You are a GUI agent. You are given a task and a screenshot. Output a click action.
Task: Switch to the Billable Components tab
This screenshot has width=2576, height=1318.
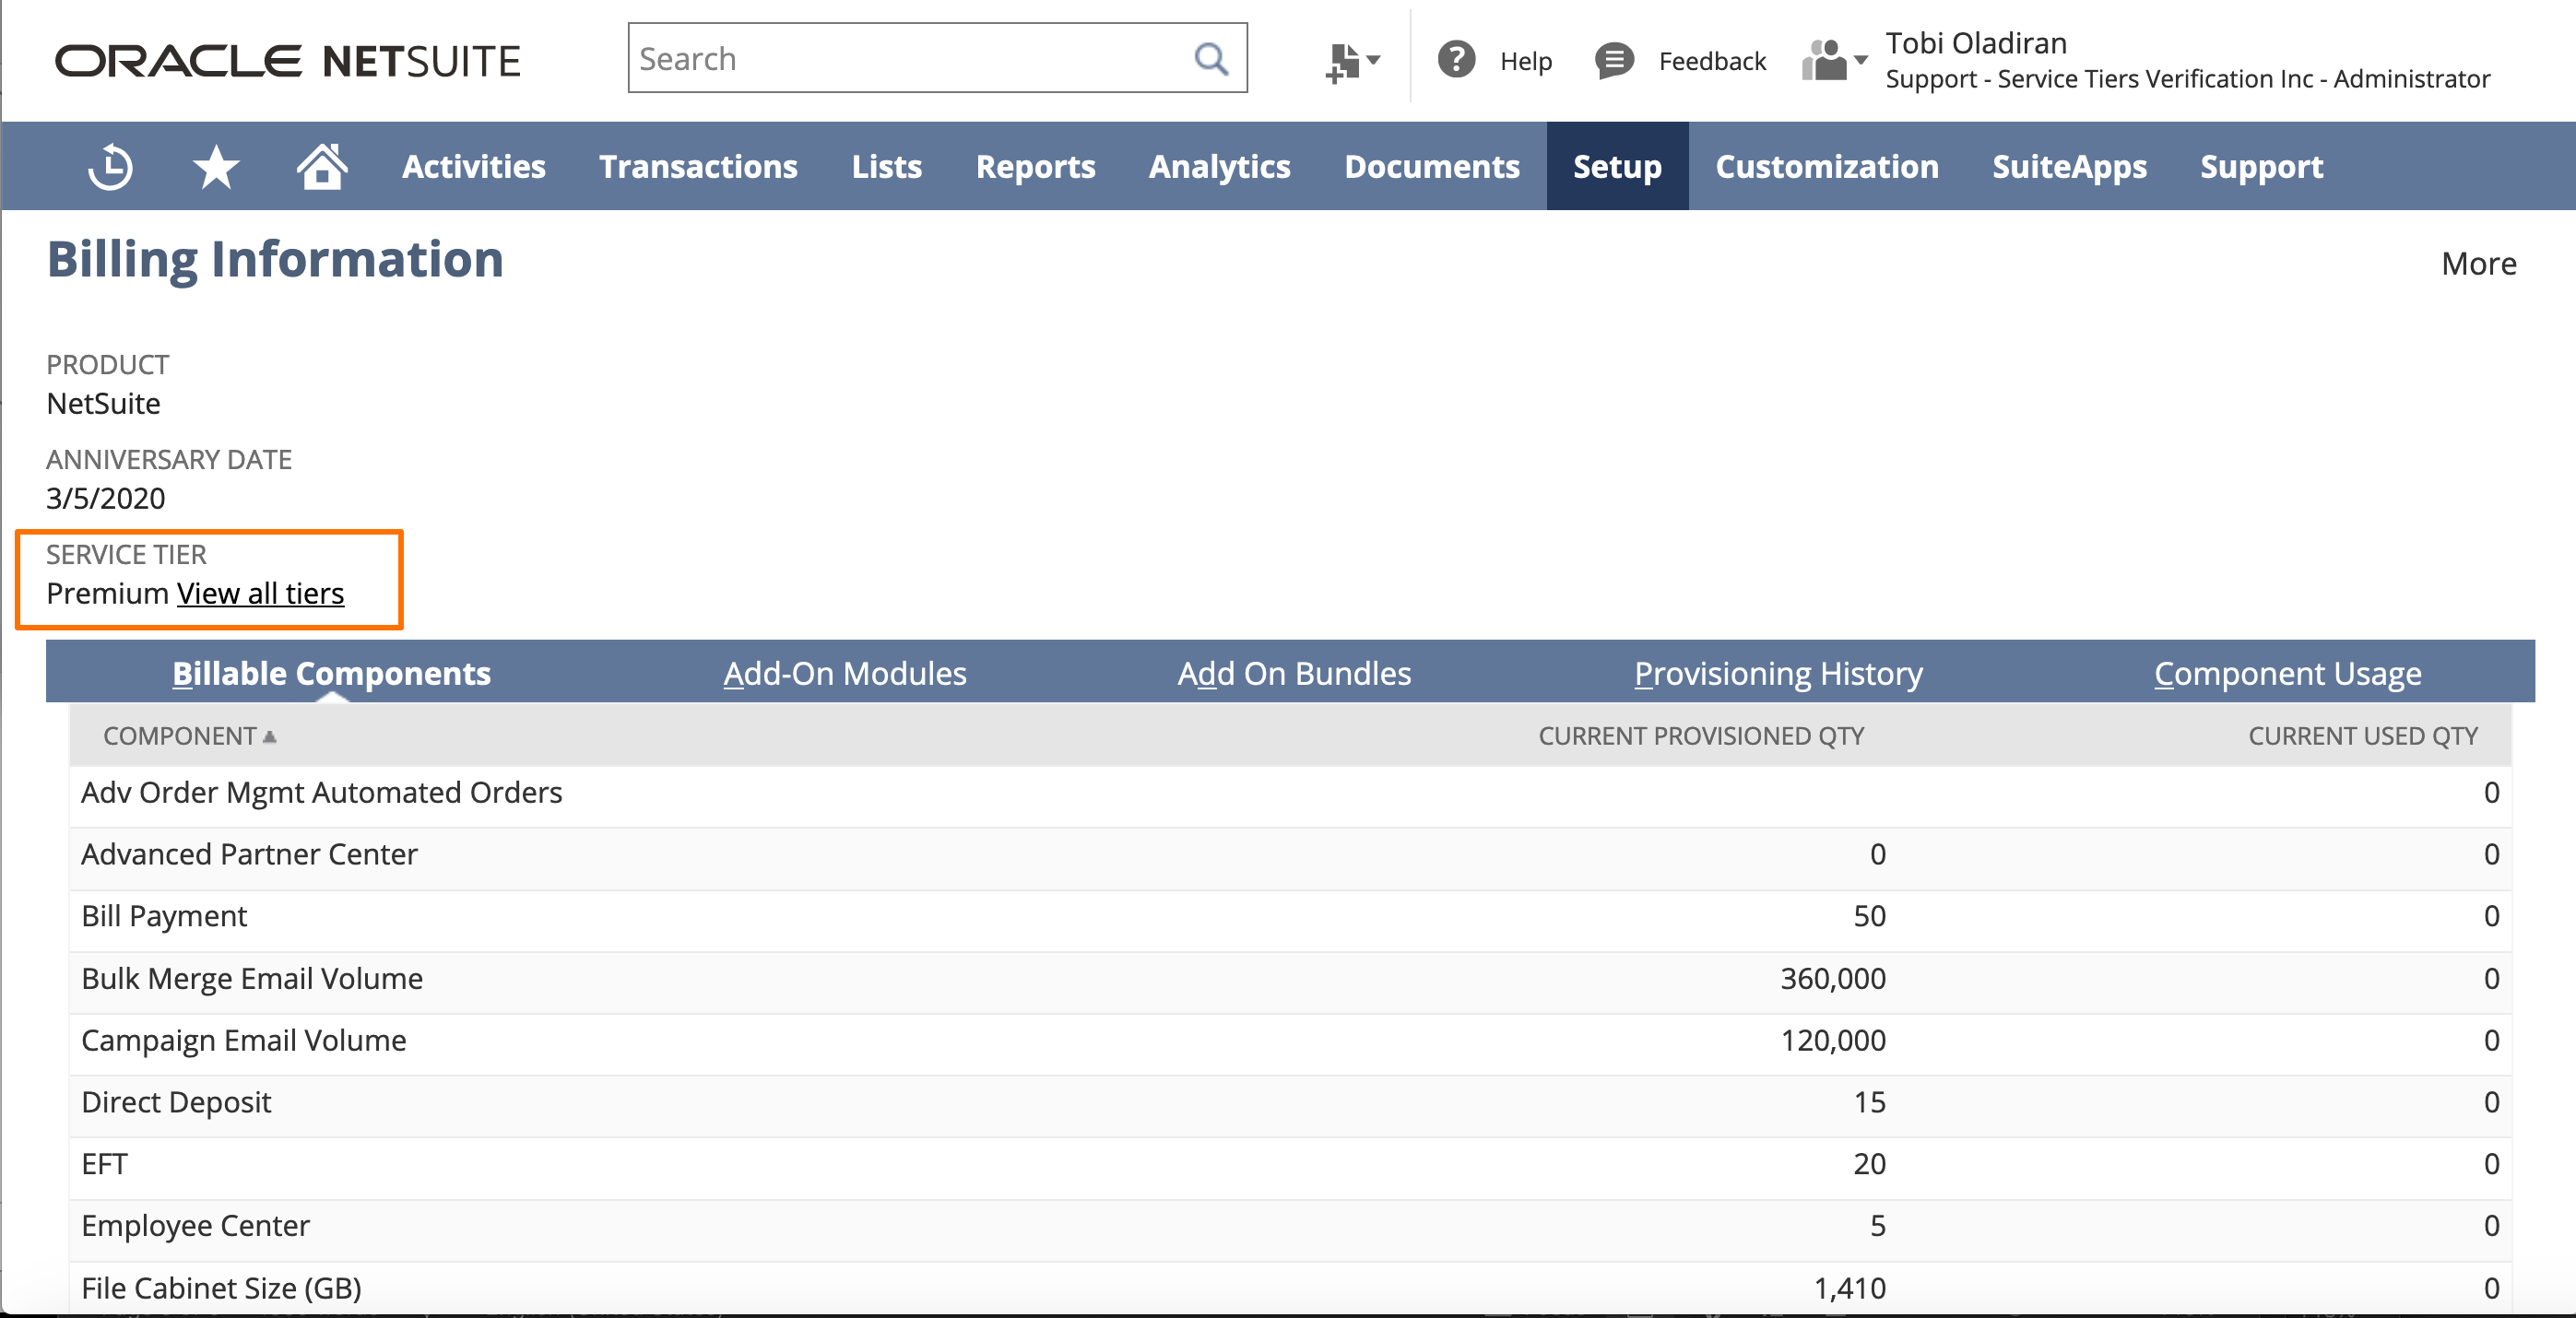click(331, 673)
